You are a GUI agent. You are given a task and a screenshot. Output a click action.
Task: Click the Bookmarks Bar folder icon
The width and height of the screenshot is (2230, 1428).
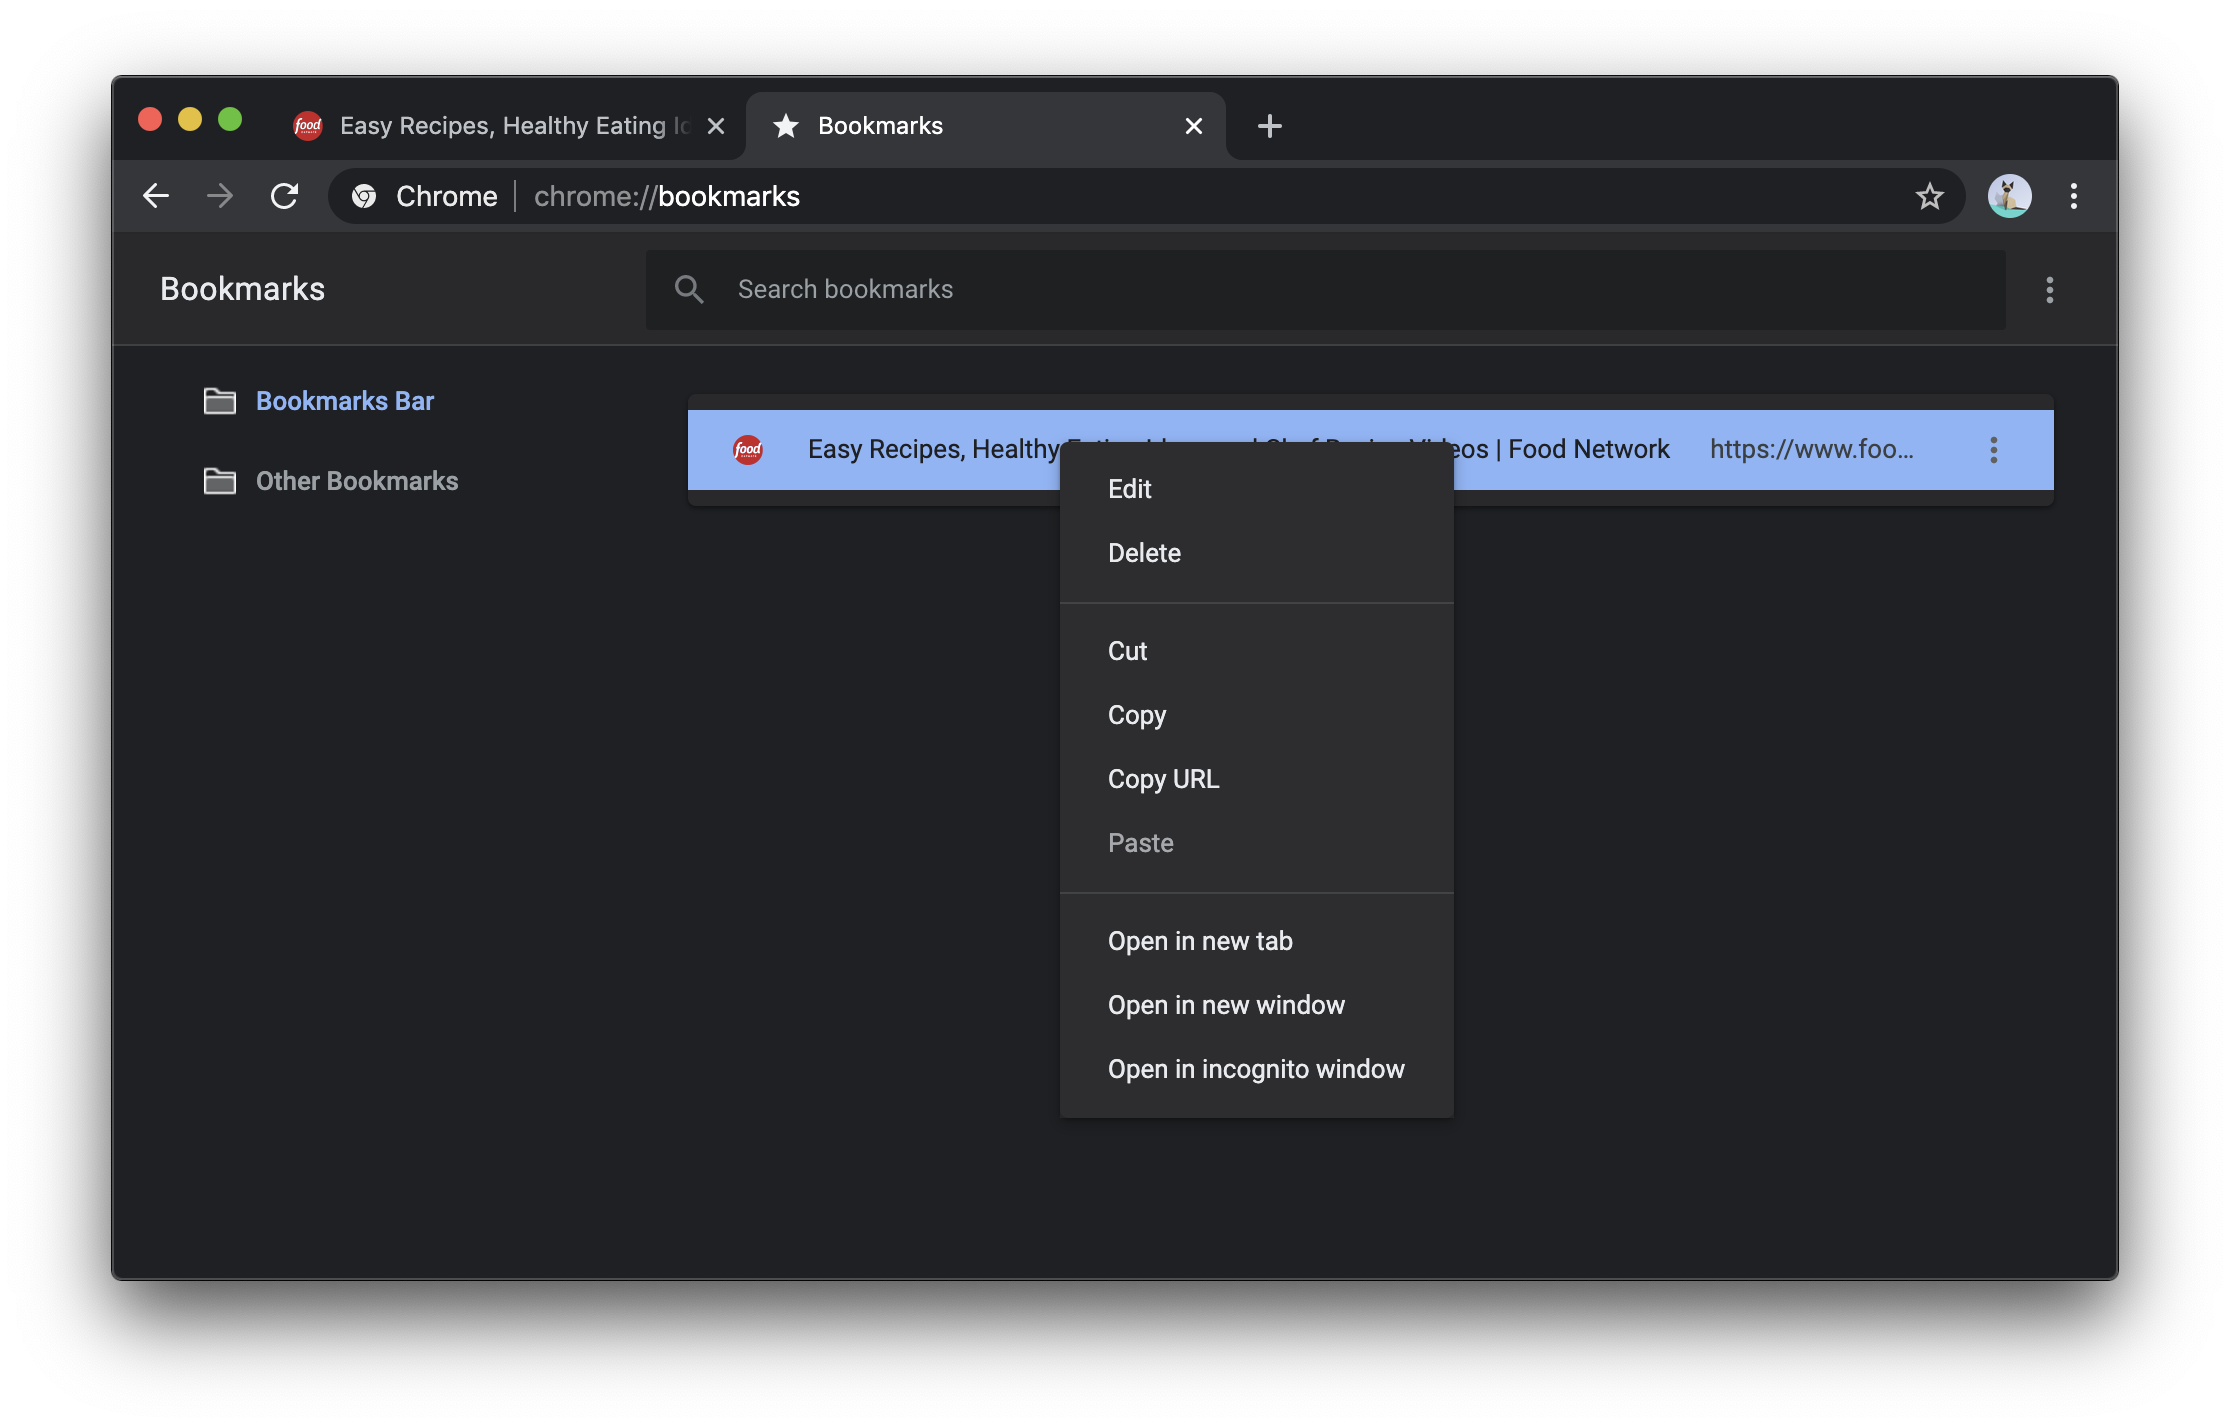[220, 401]
